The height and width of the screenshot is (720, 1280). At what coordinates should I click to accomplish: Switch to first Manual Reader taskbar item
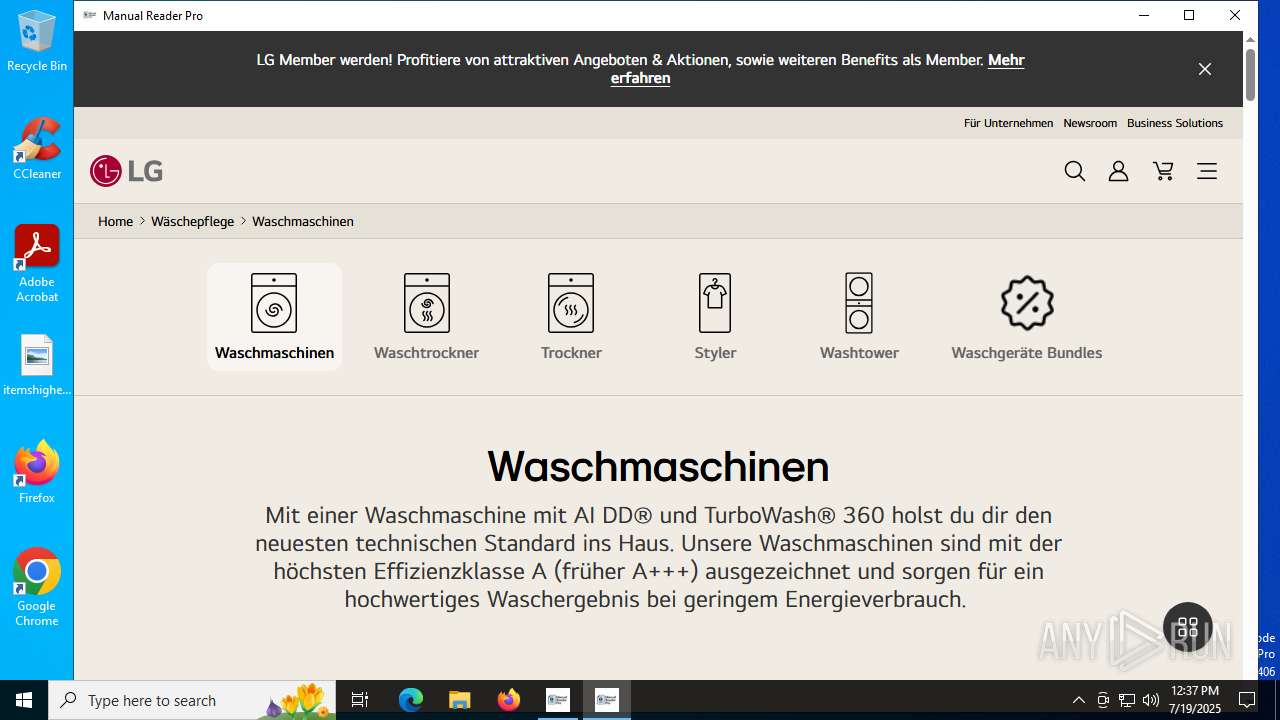point(557,700)
